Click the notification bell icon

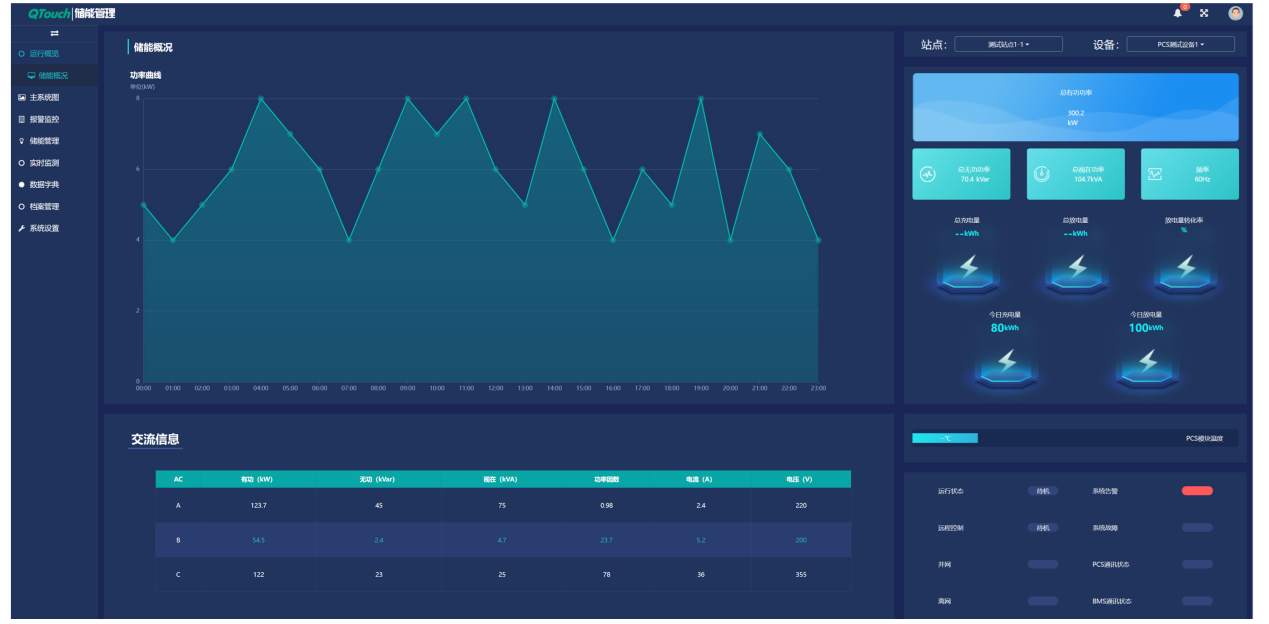click(x=1177, y=13)
